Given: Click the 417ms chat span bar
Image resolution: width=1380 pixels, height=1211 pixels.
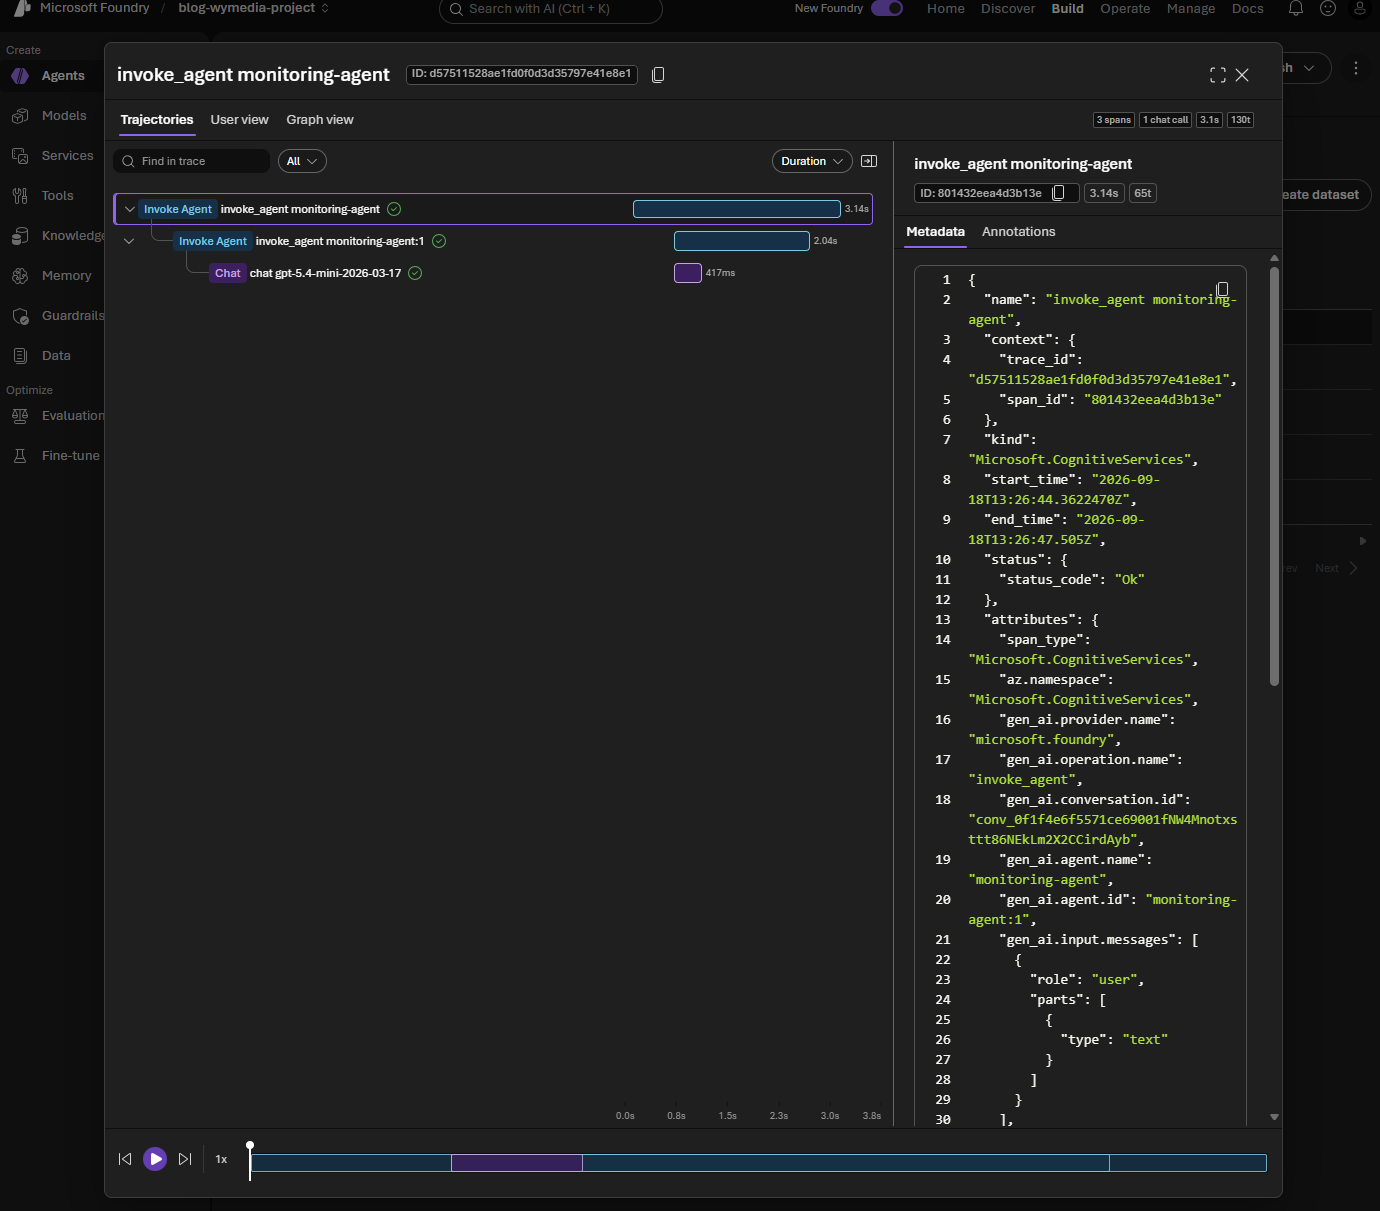Looking at the screenshot, I should click(688, 273).
